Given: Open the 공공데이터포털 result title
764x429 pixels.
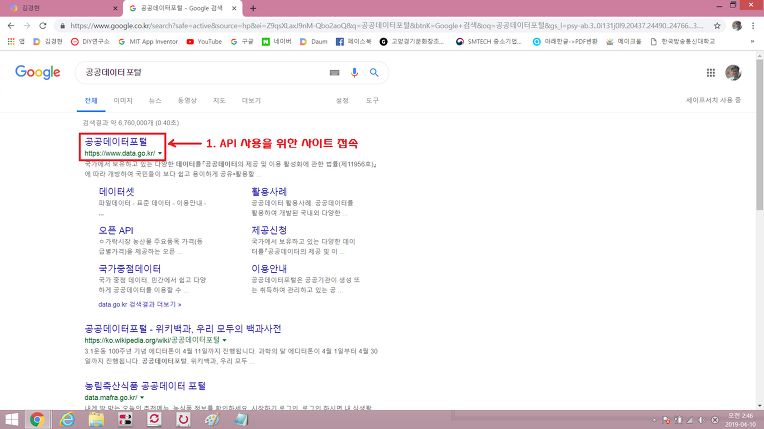Looking at the screenshot, I should 116,141.
